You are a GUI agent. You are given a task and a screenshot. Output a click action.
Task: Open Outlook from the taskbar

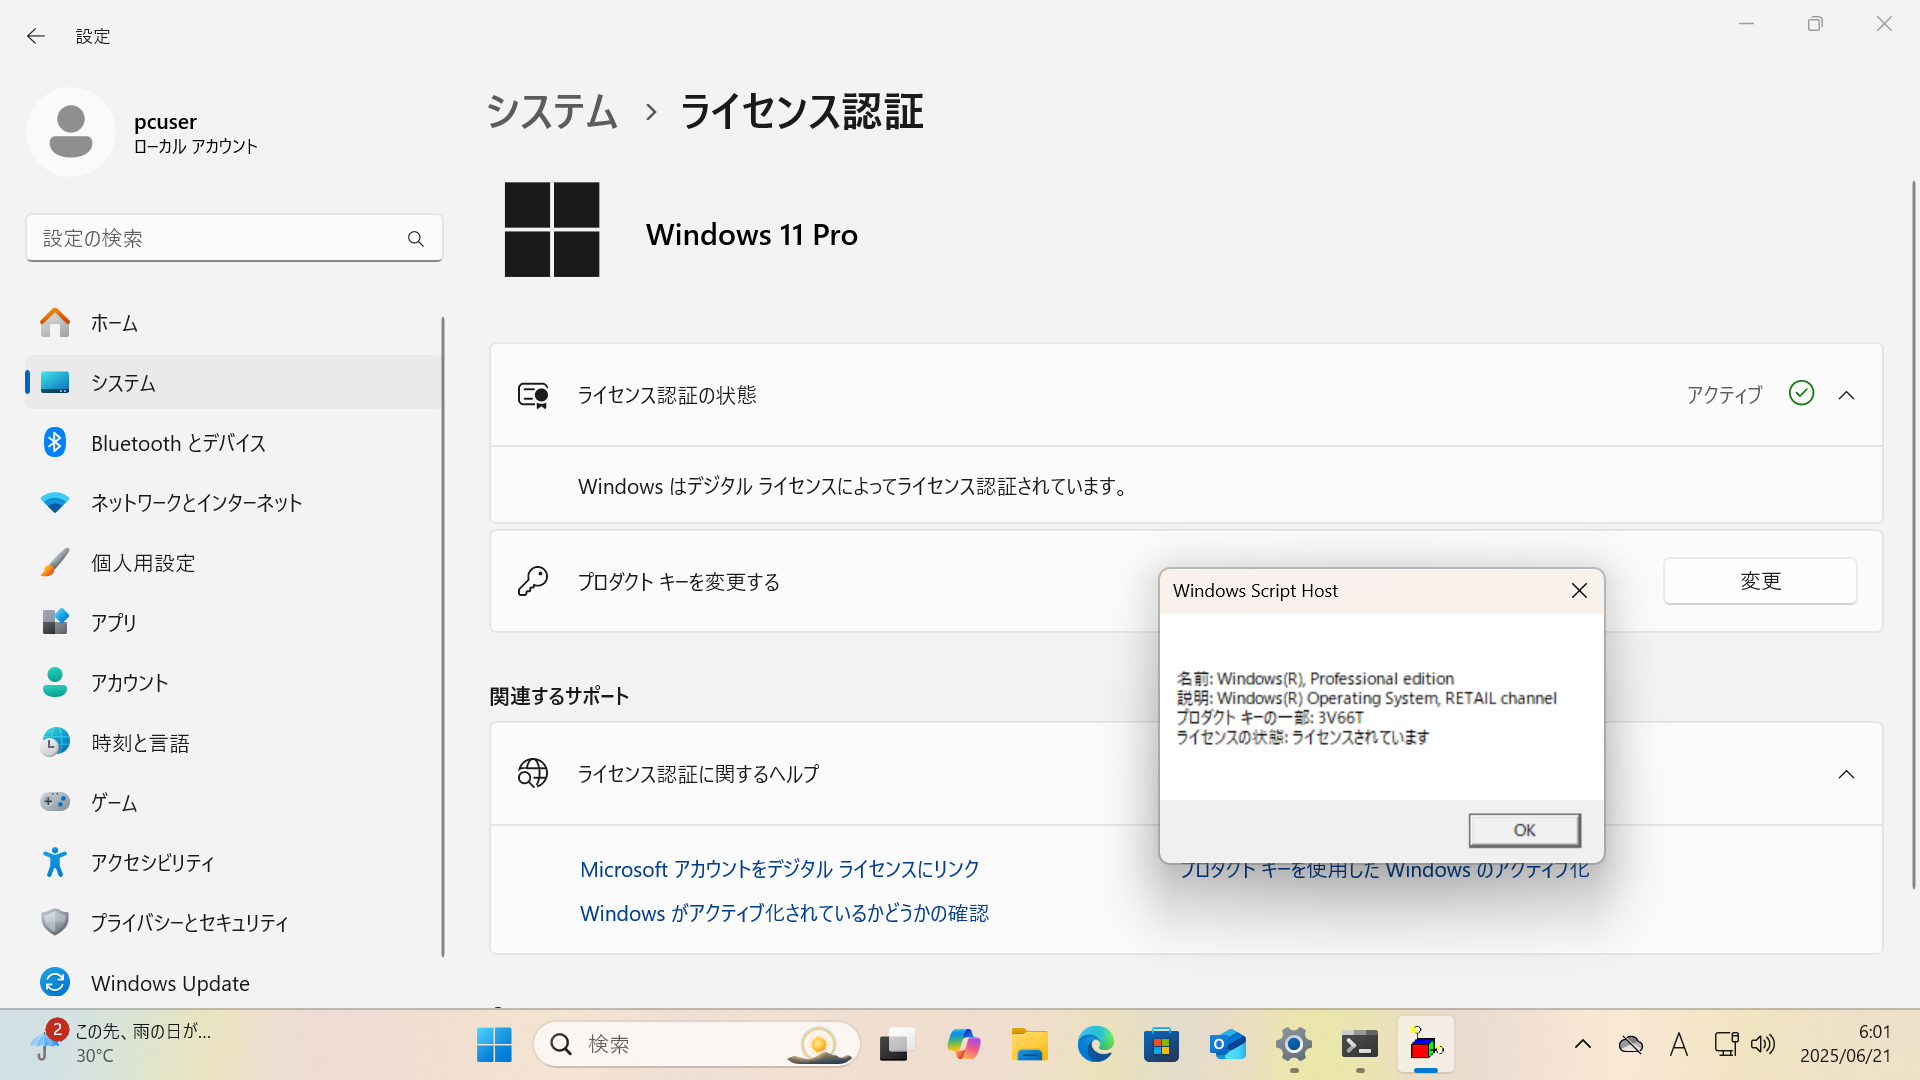pyautogui.click(x=1227, y=1045)
